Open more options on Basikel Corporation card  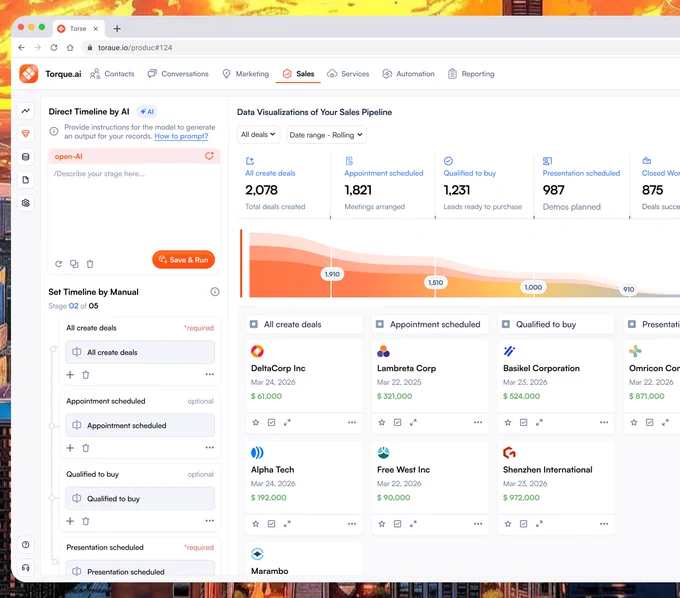pos(604,422)
